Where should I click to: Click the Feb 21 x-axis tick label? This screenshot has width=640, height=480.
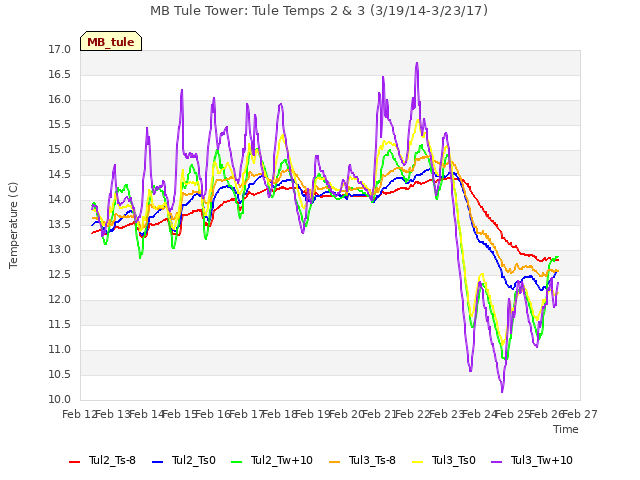click(x=380, y=415)
